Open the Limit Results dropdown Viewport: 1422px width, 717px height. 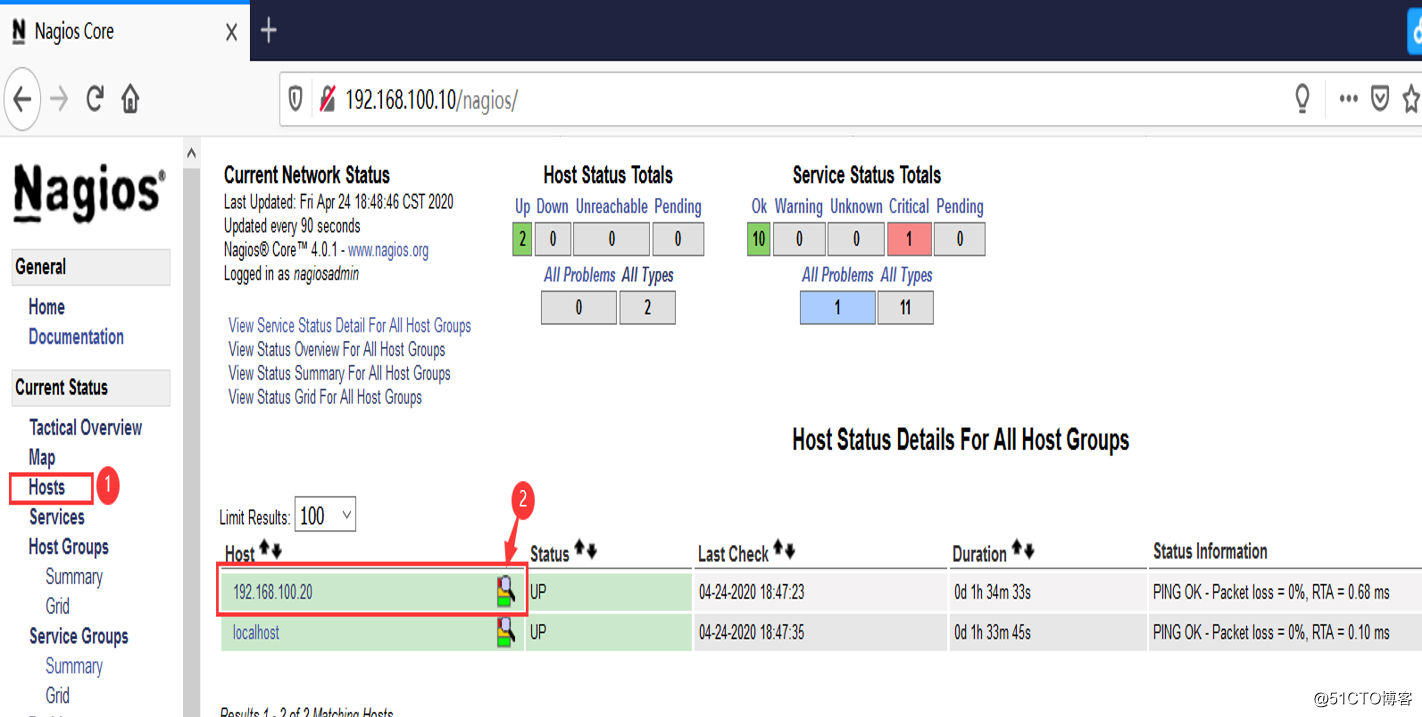tap(325, 515)
